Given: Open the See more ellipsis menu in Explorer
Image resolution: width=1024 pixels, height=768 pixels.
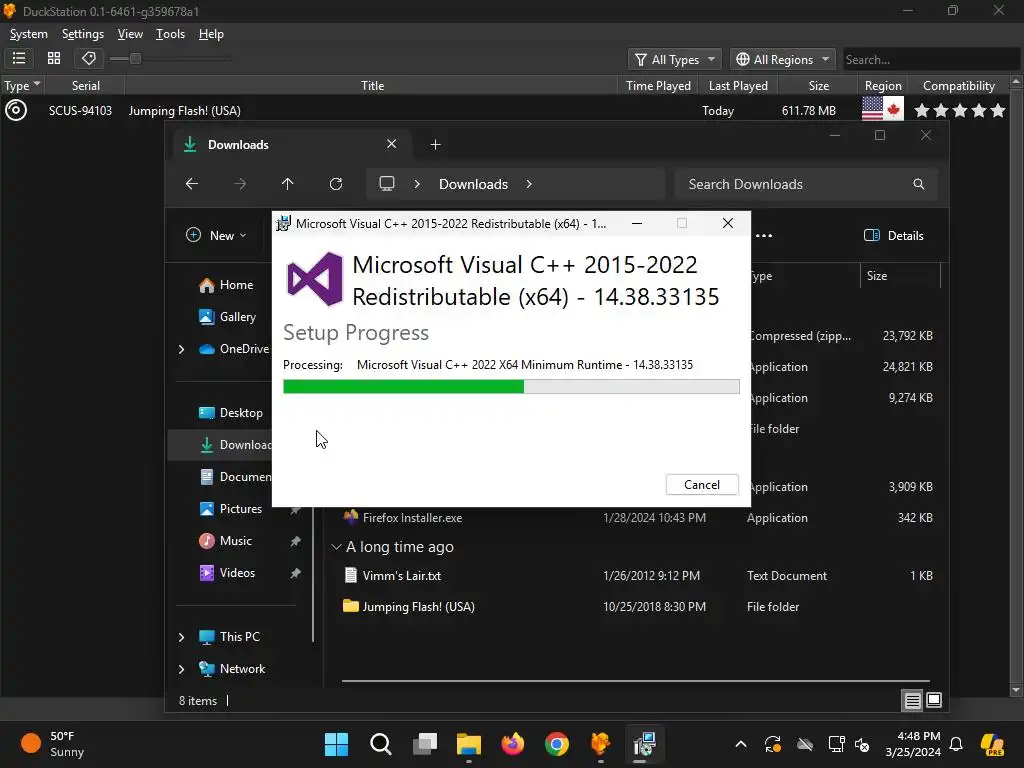Looking at the screenshot, I should tap(763, 236).
